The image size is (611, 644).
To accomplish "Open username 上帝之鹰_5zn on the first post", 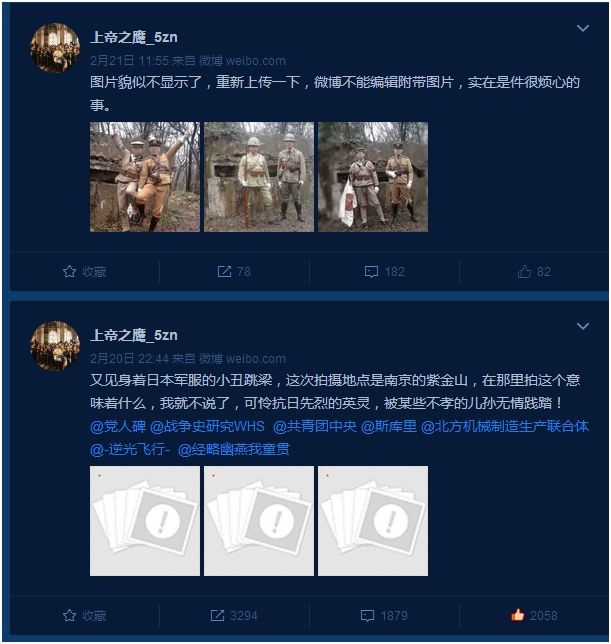I will (134, 37).
